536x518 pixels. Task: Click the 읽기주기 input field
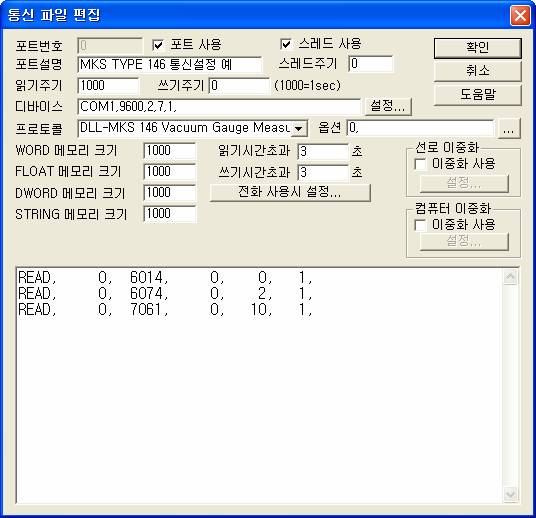point(108,85)
